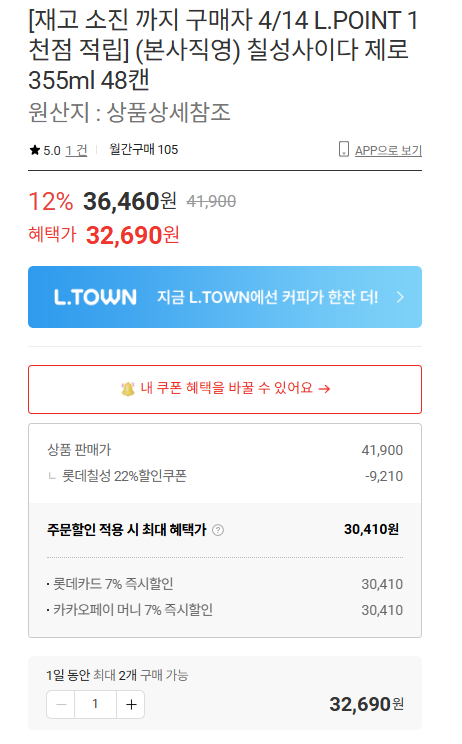Click the quantity input field showing 1
462x744 pixels.
click(95, 705)
